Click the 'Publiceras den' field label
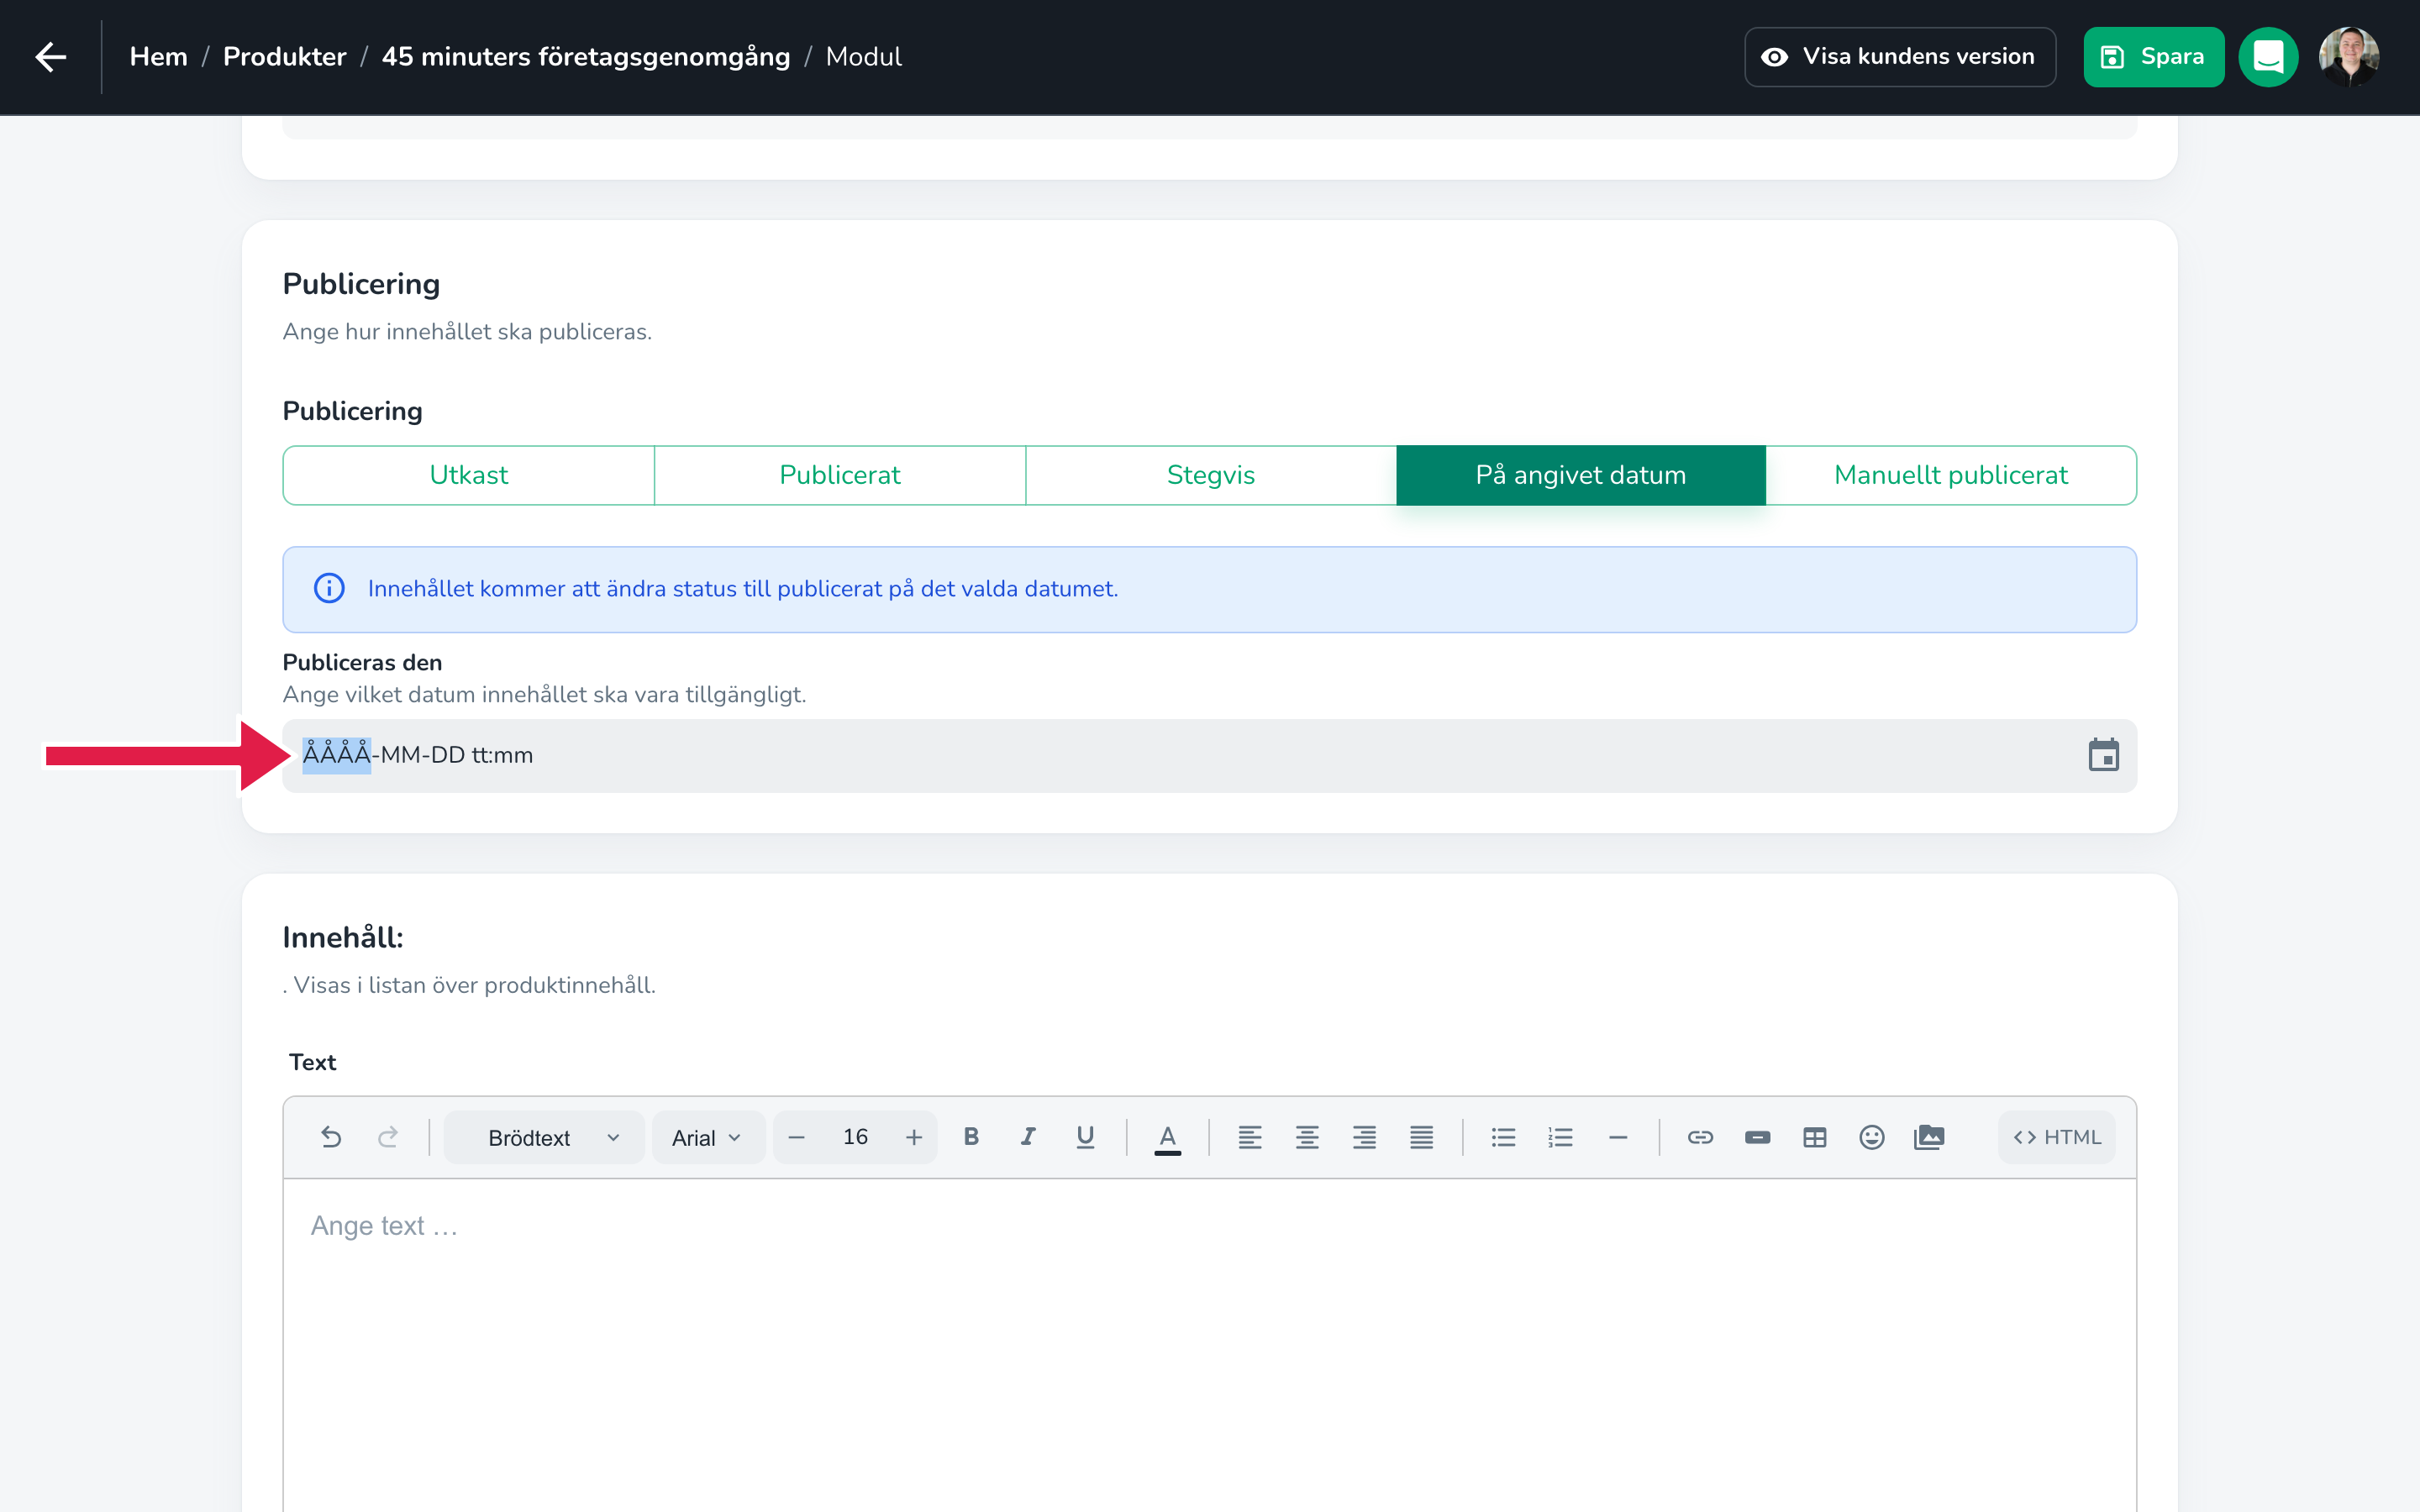Viewport: 2420px width, 1512px height. click(x=362, y=662)
